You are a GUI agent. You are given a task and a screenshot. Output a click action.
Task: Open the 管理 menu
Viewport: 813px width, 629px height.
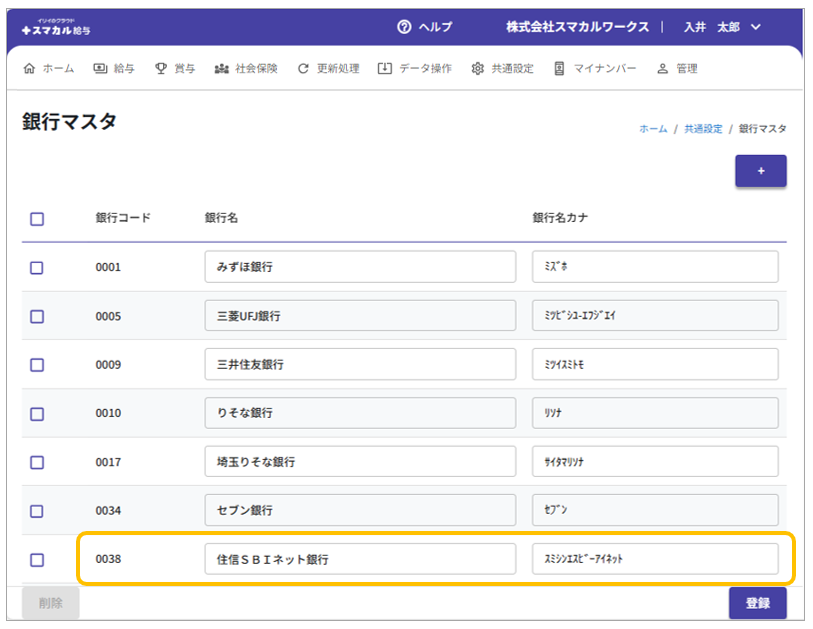click(677, 69)
